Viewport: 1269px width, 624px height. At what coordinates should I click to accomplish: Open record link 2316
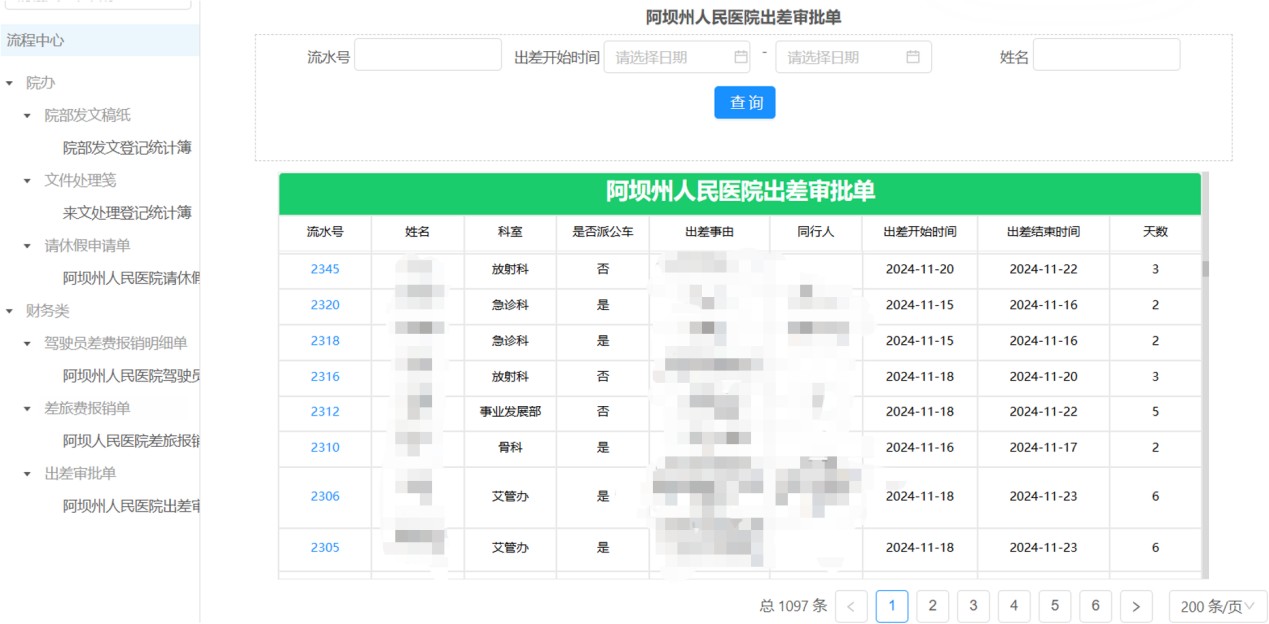tap(325, 377)
